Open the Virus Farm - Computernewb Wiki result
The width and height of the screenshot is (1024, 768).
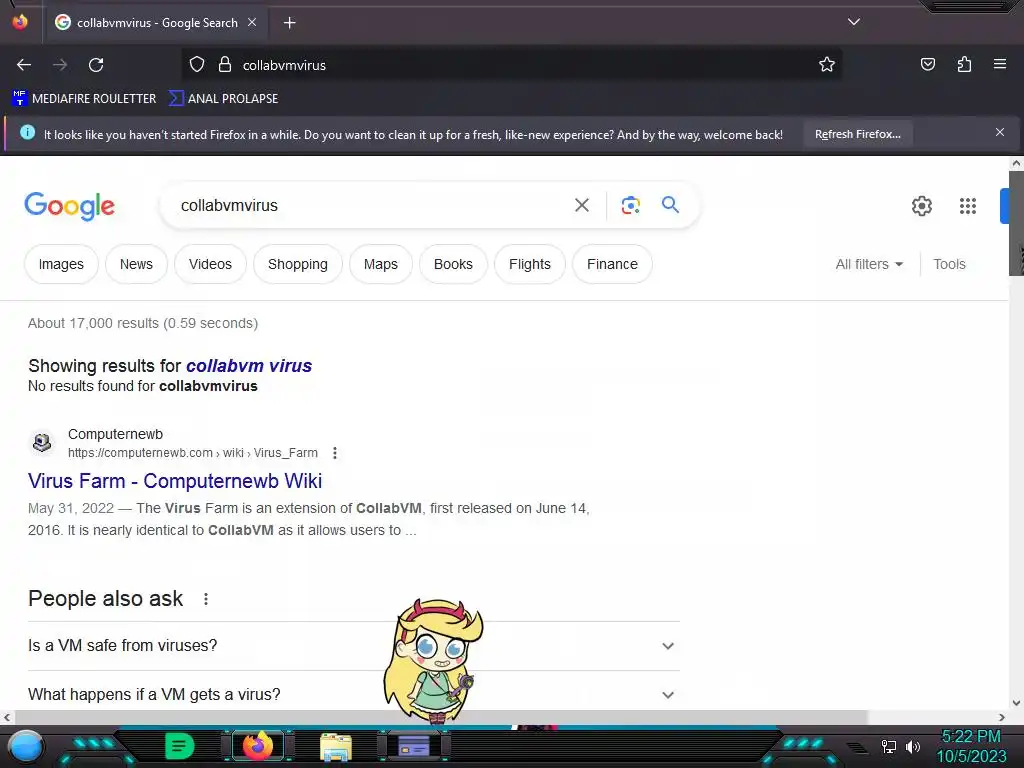(x=175, y=481)
